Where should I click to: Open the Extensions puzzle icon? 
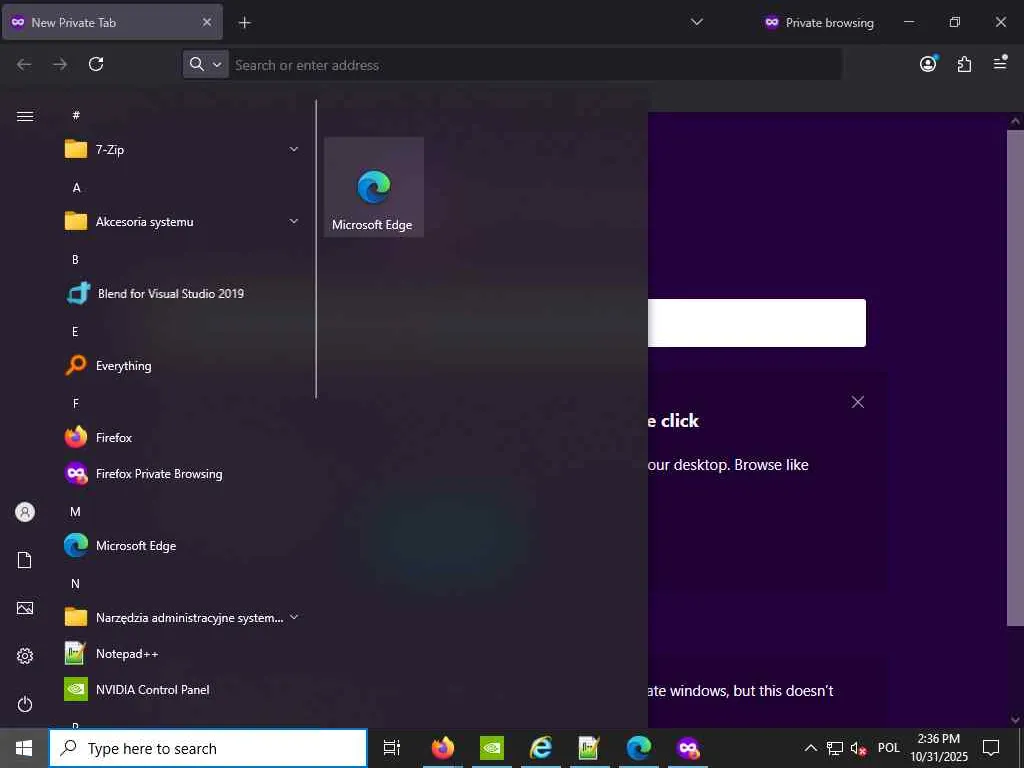pos(964,64)
